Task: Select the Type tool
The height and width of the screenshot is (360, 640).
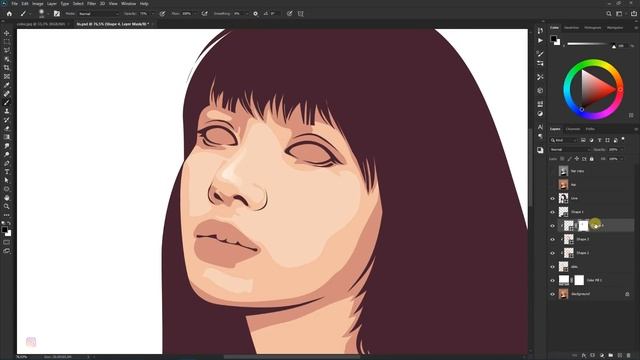Action: 7,172
